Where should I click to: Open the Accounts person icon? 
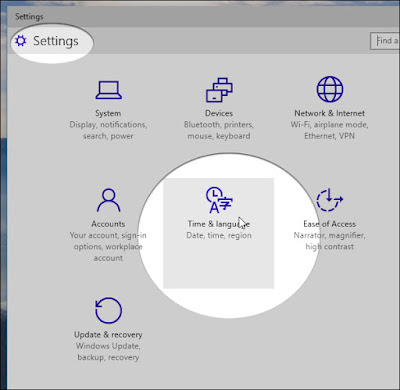(108, 200)
